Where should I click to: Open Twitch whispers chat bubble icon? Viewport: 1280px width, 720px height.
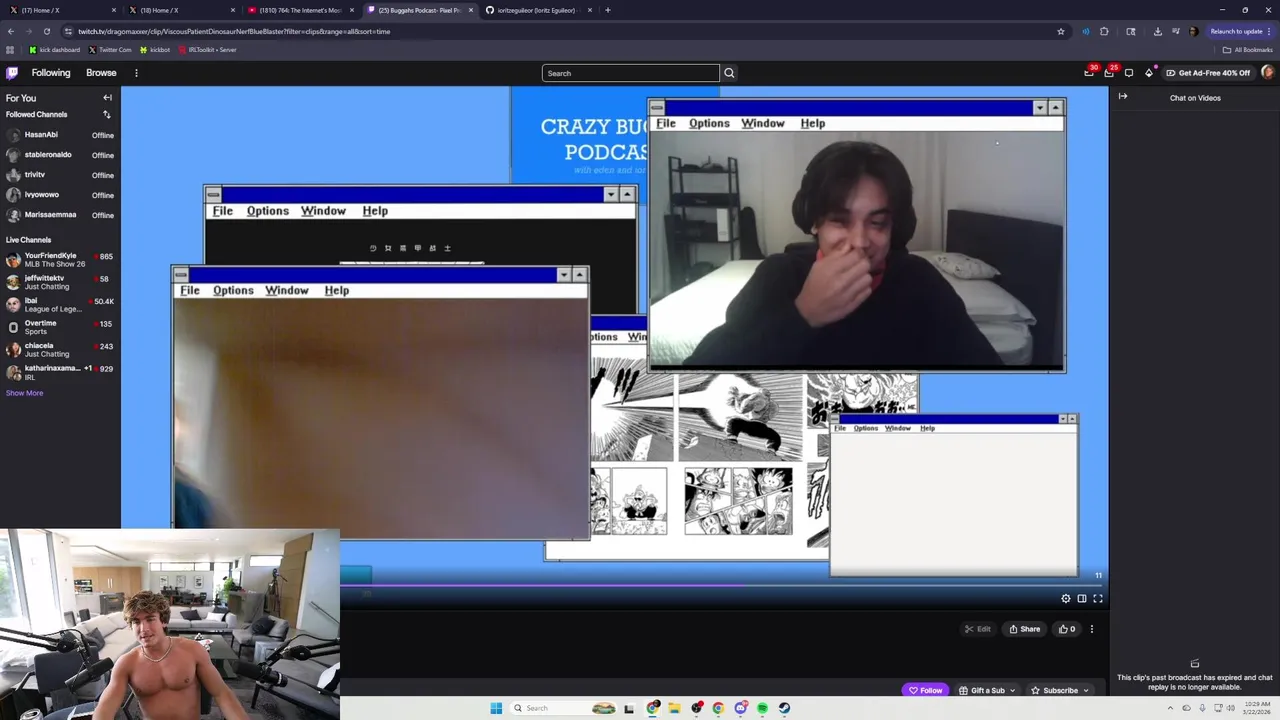tap(1129, 73)
